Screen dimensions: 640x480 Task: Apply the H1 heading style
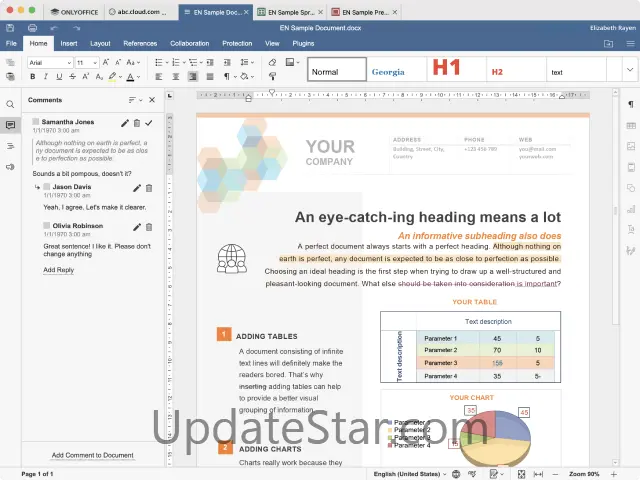click(446, 69)
